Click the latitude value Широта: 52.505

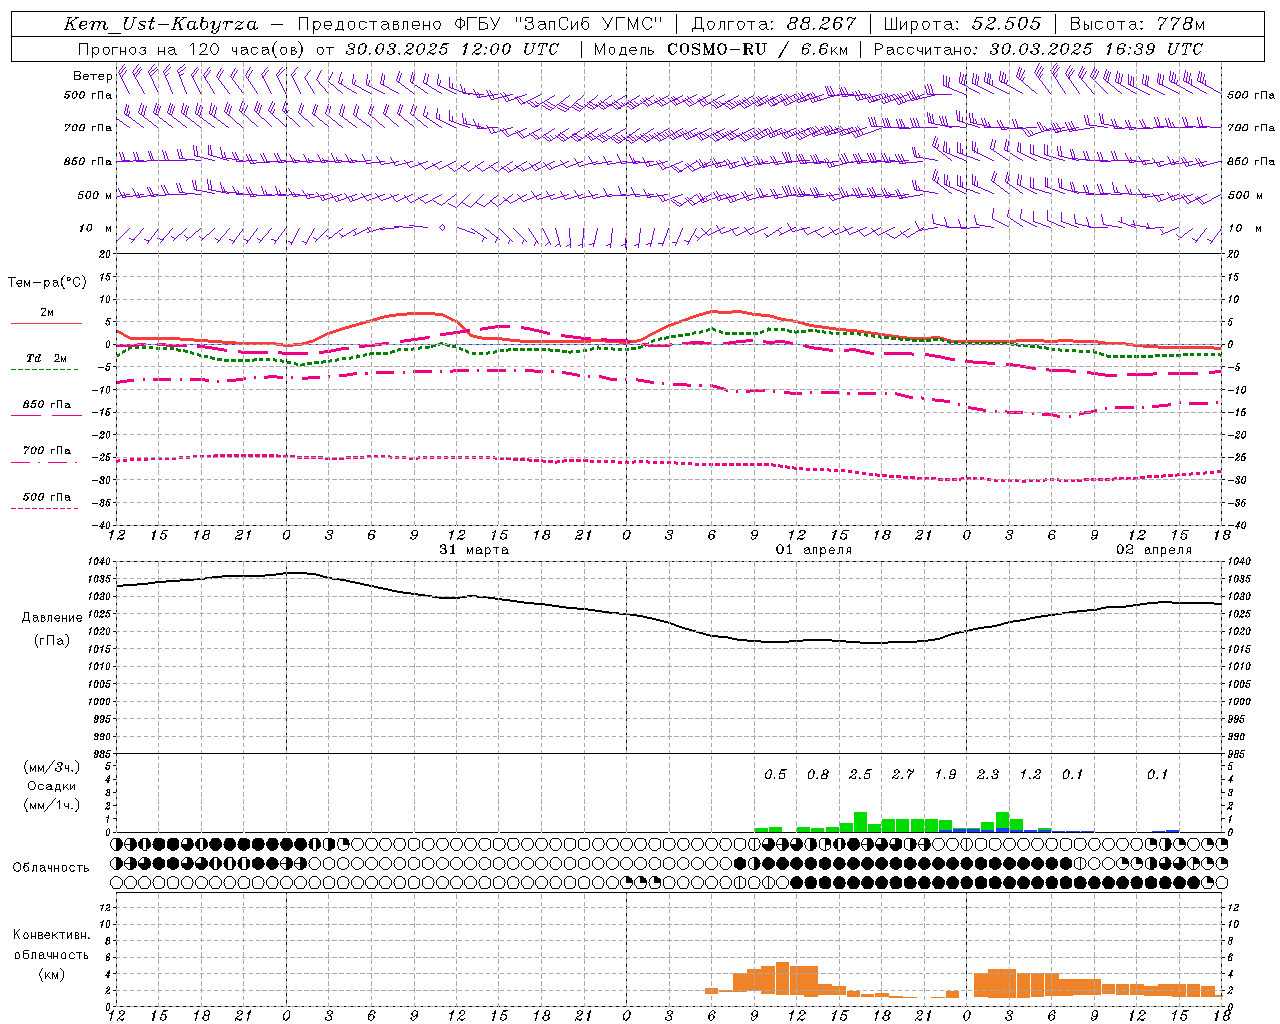962,24
